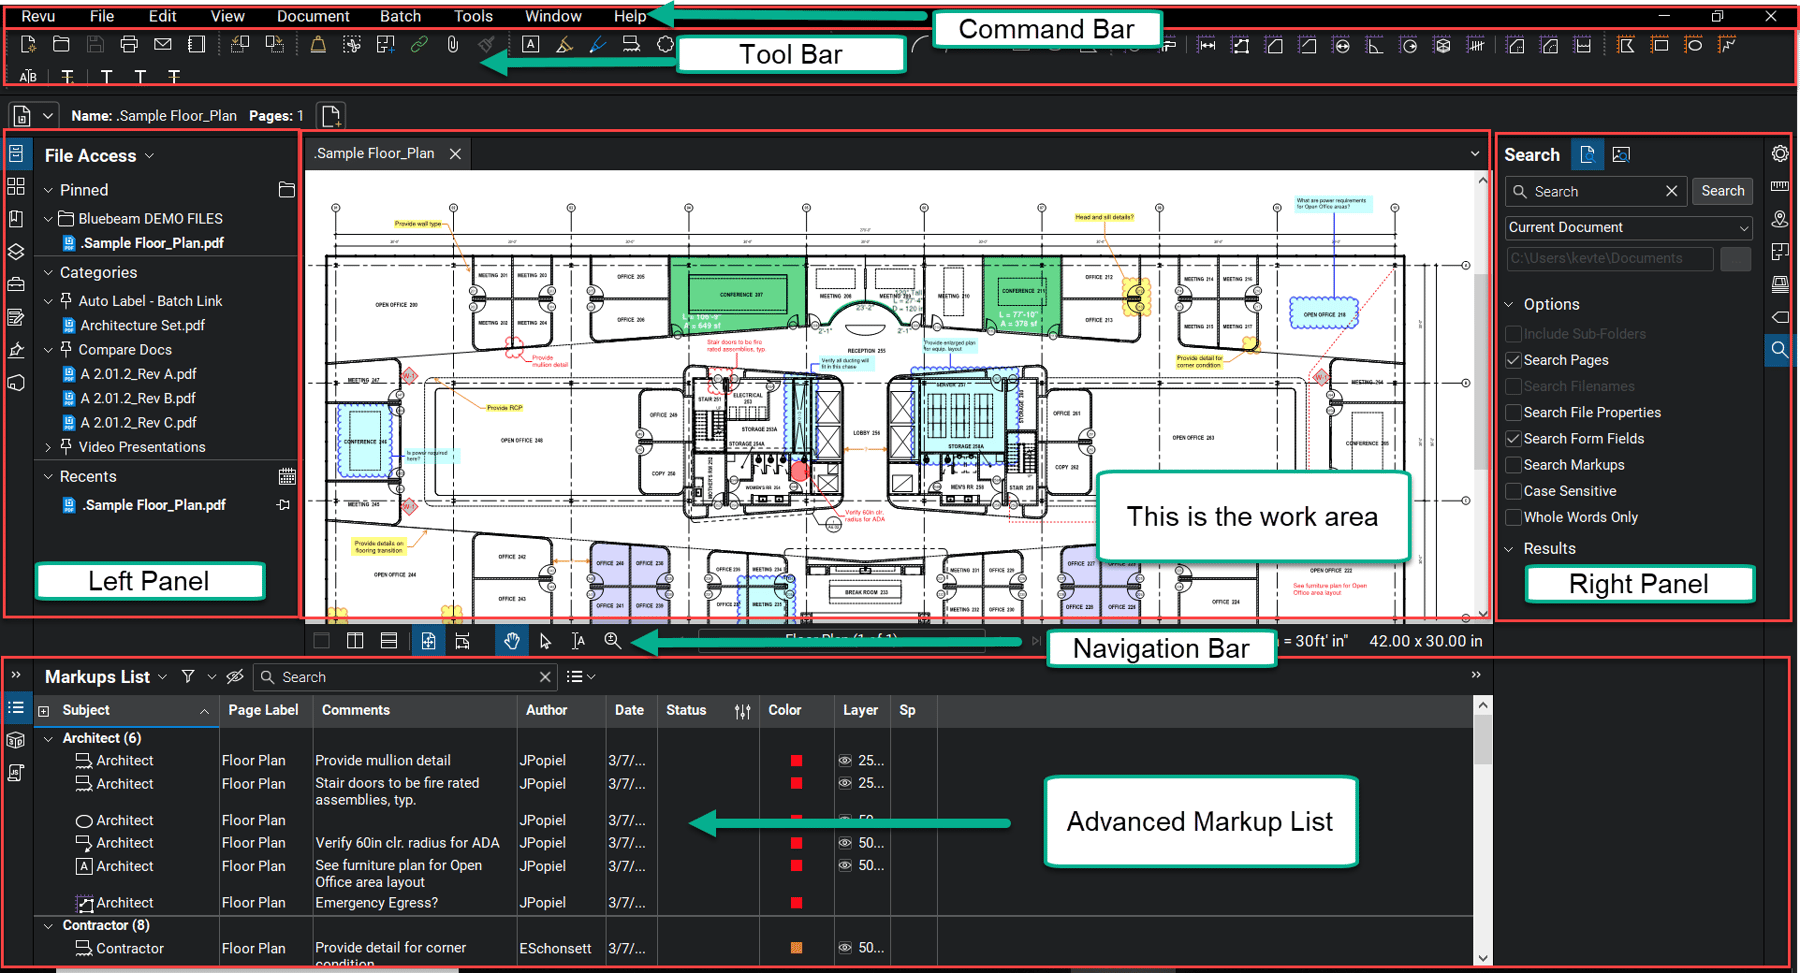Select the Zoom magnifier tool in navigation bar
Image resolution: width=1800 pixels, height=973 pixels.
(613, 641)
